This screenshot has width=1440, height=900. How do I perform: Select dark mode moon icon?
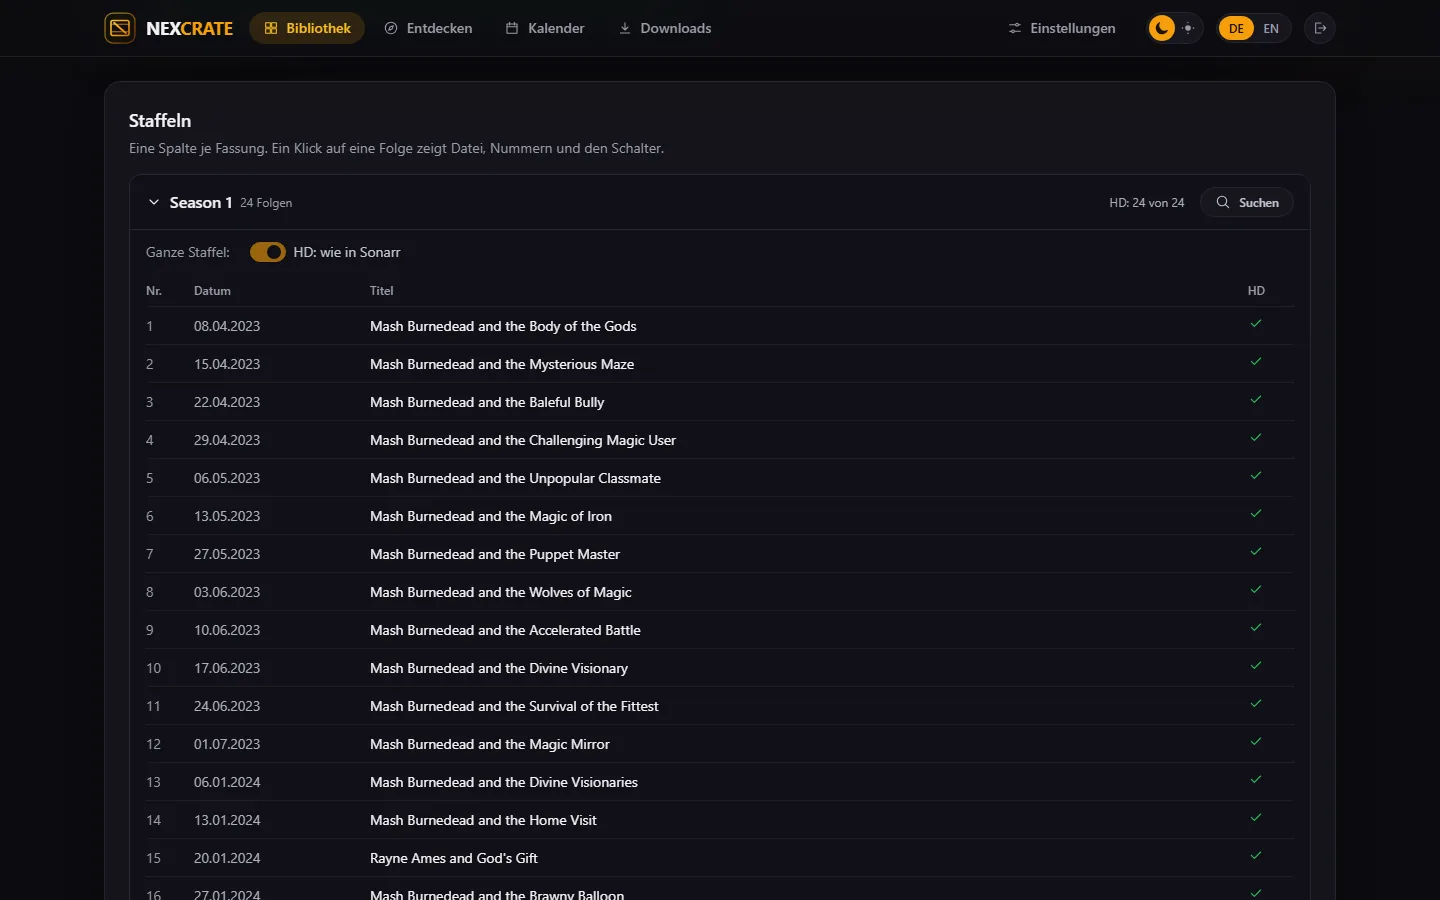click(1162, 28)
